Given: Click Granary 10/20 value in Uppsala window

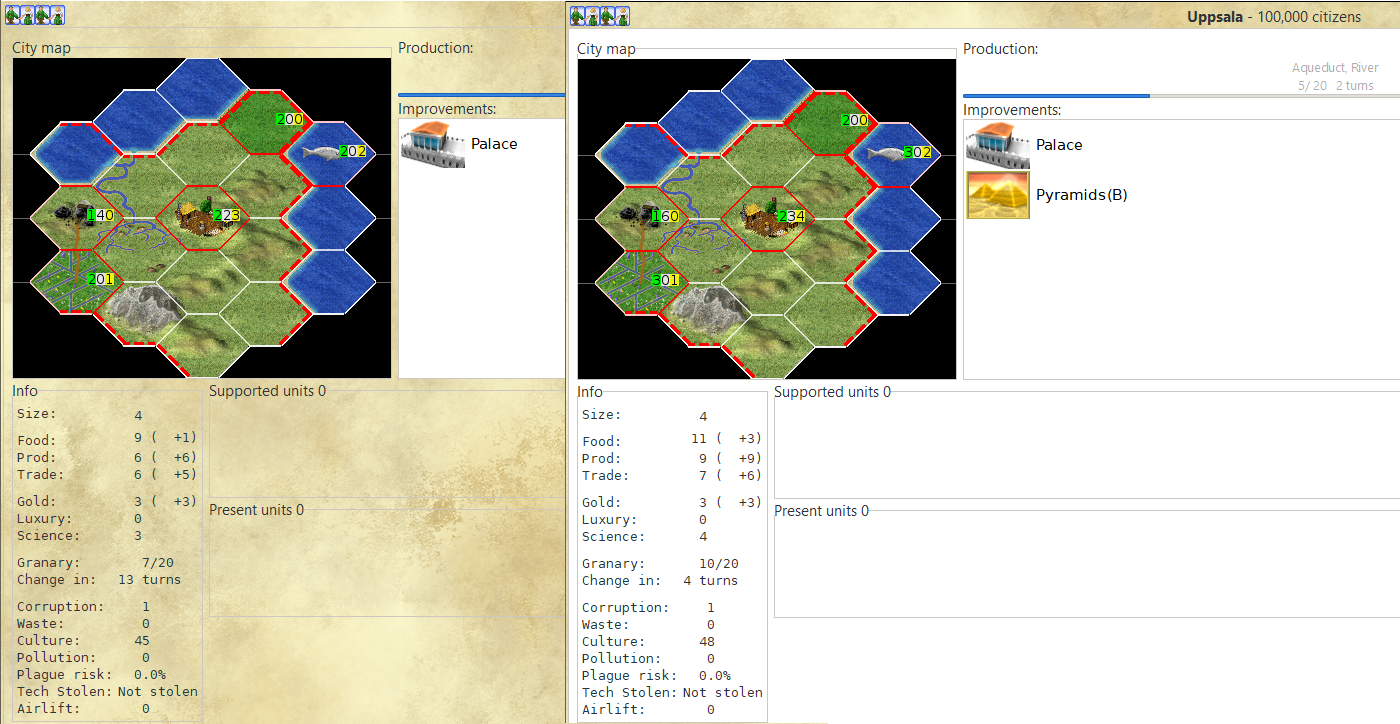Looking at the screenshot, I should pyautogui.click(x=720, y=564).
